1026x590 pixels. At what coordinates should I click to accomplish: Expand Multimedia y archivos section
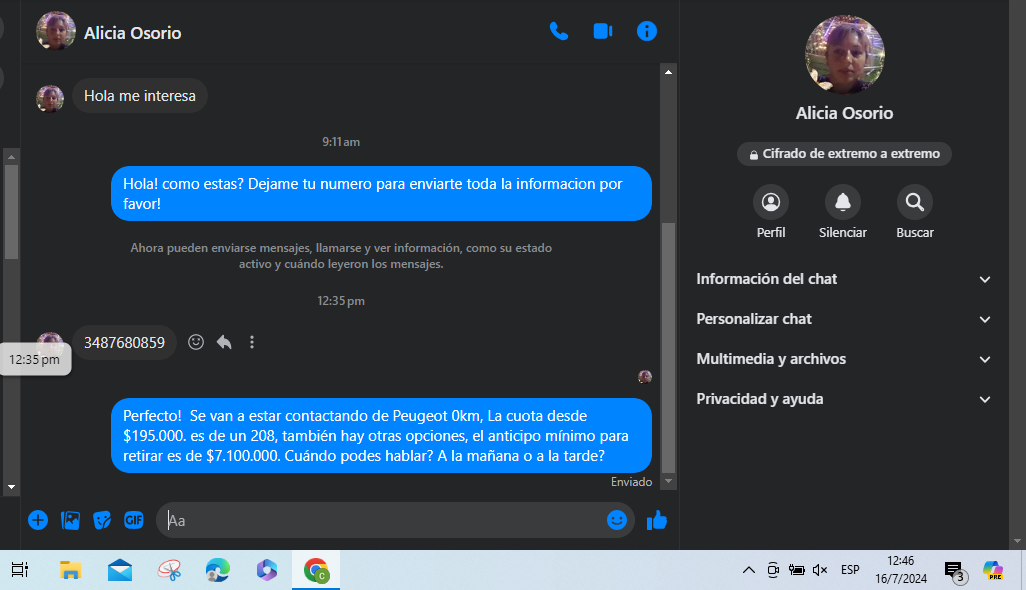[844, 359]
